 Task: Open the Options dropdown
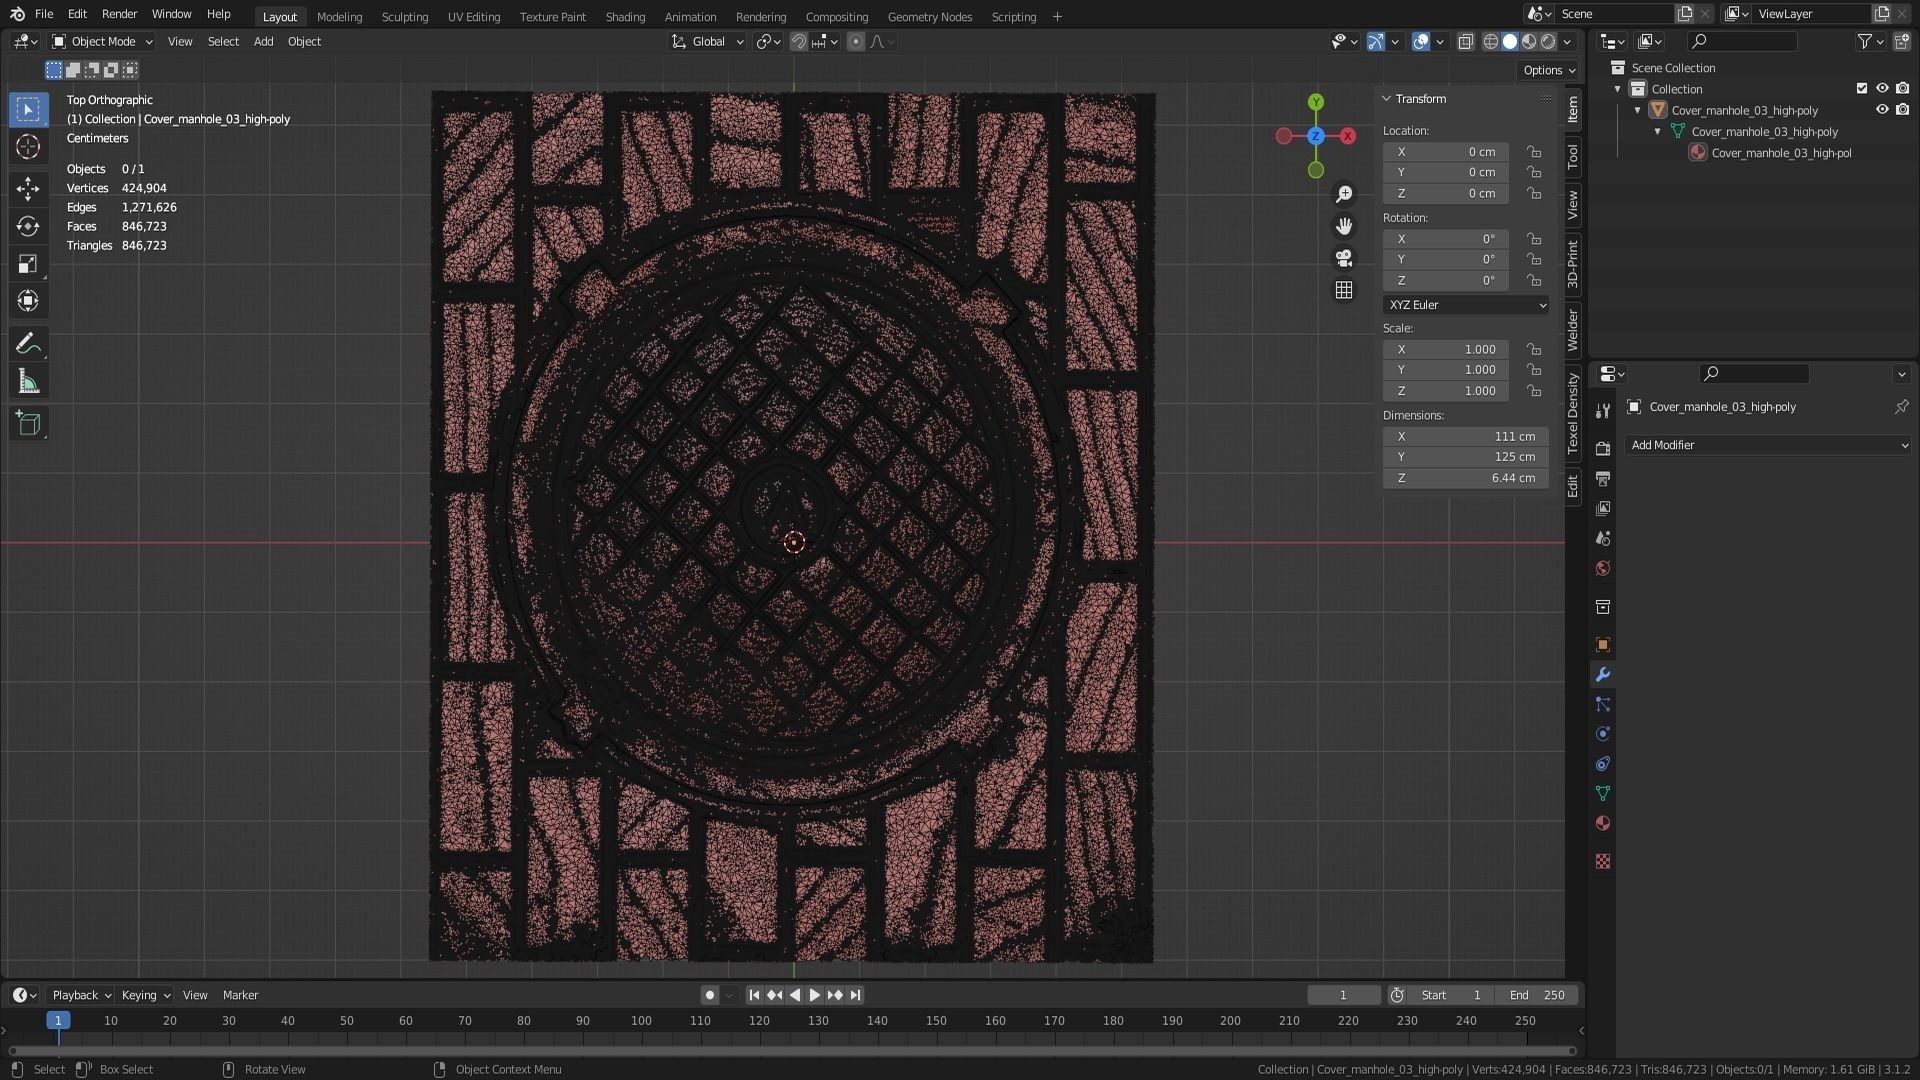click(x=1548, y=70)
